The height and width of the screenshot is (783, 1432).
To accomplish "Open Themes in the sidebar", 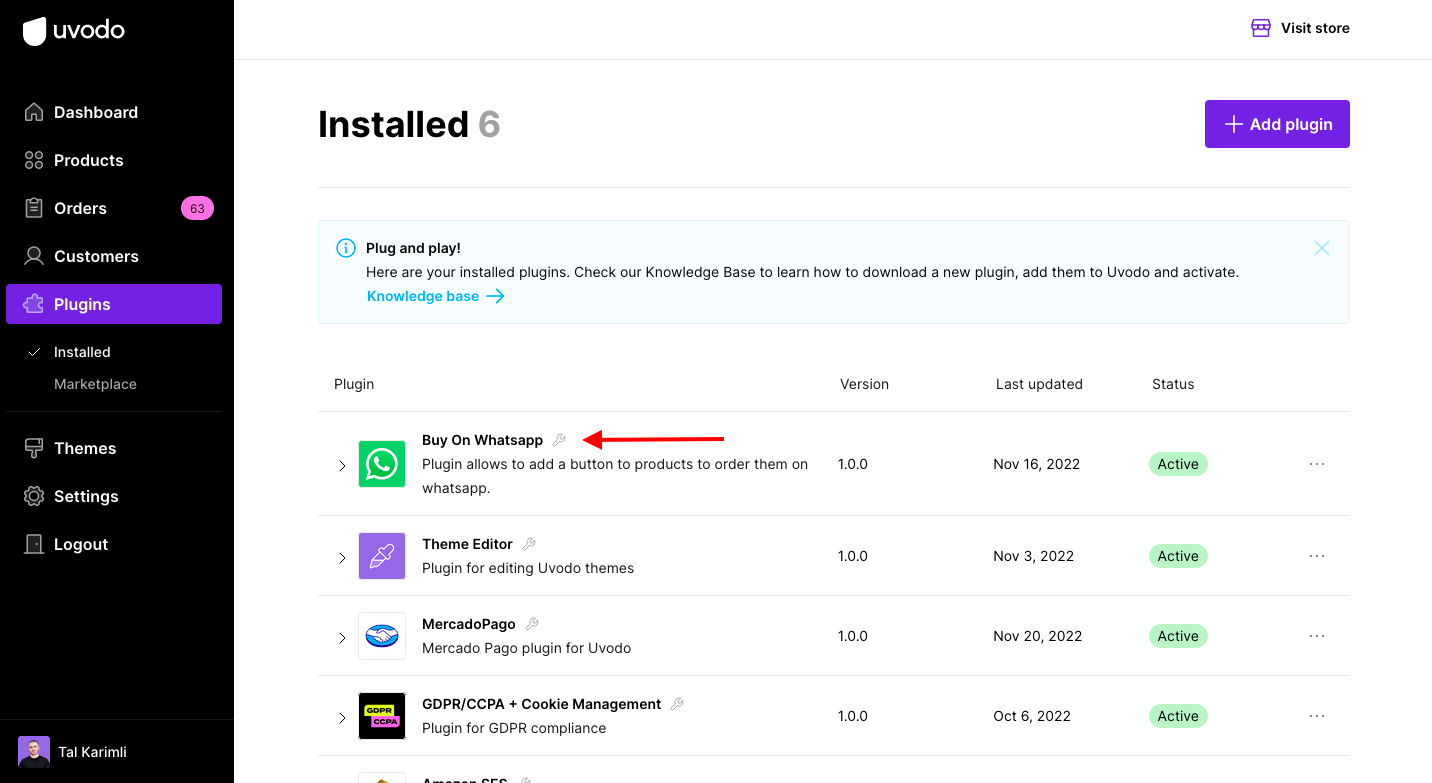I will pos(114,448).
